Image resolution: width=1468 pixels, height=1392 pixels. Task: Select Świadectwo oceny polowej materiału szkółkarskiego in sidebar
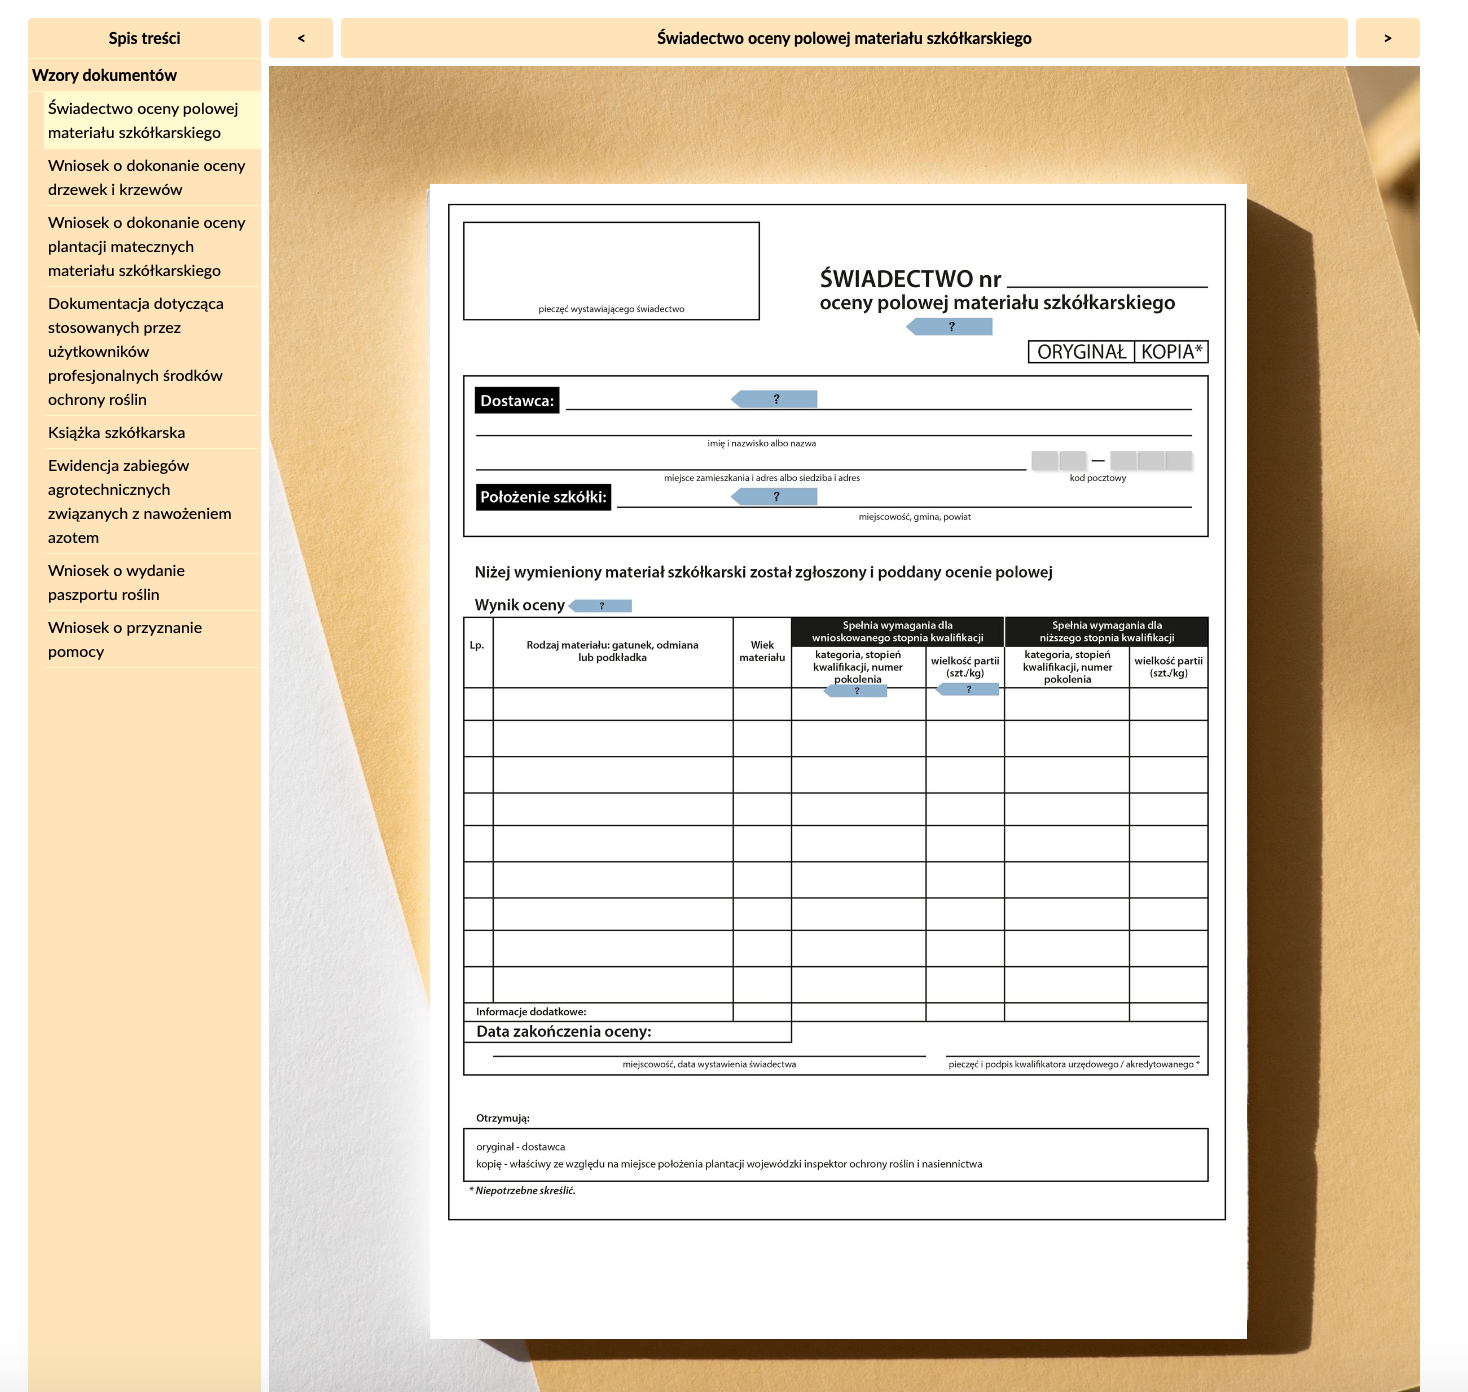coord(143,120)
